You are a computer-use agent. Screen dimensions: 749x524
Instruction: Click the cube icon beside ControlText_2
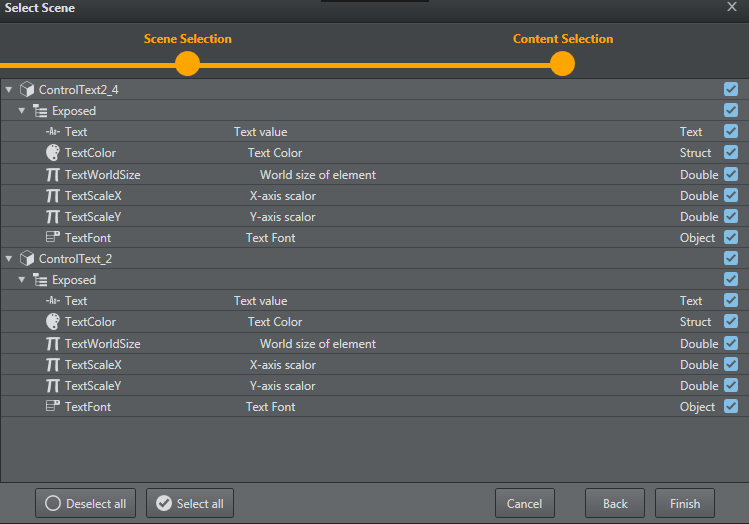[27, 259]
